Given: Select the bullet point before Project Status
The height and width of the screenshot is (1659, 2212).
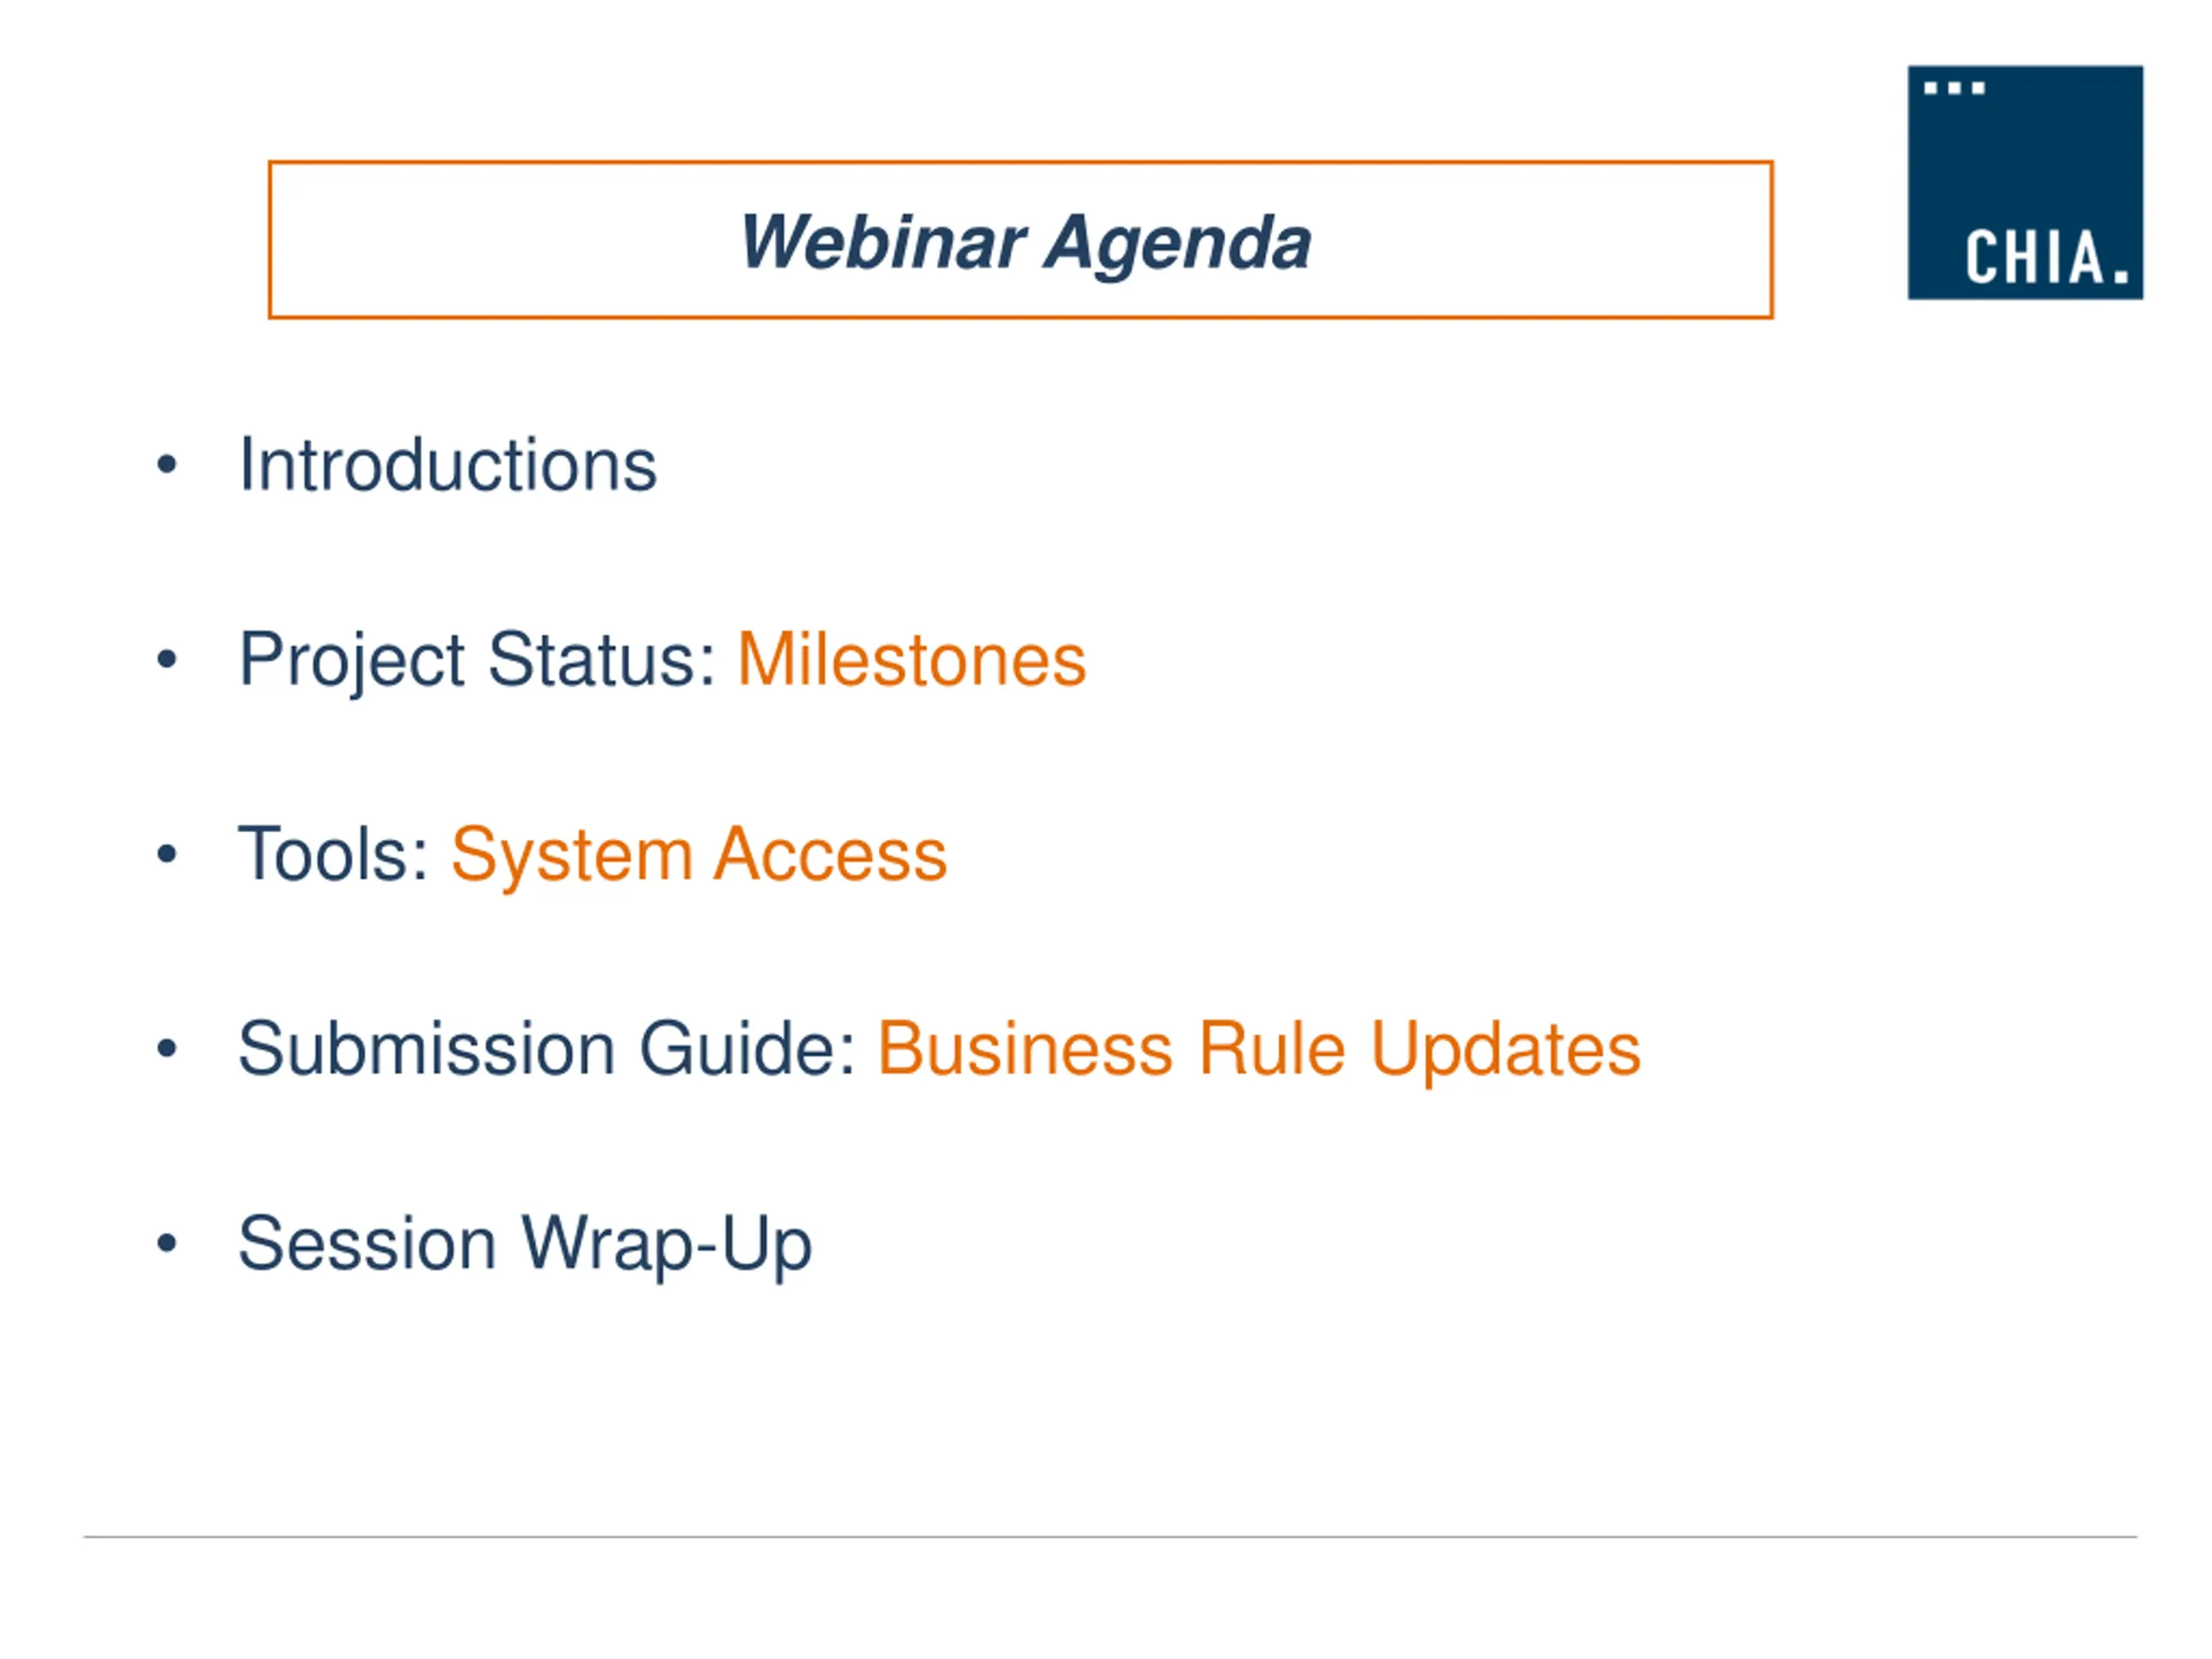Looking at the screenshot, I should coord(167,659).
